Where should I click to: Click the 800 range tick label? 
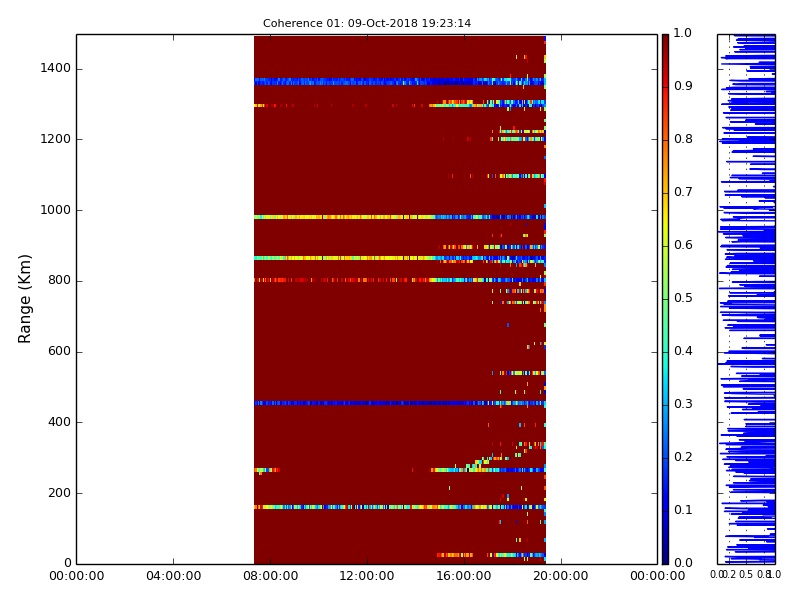[59, 280]
